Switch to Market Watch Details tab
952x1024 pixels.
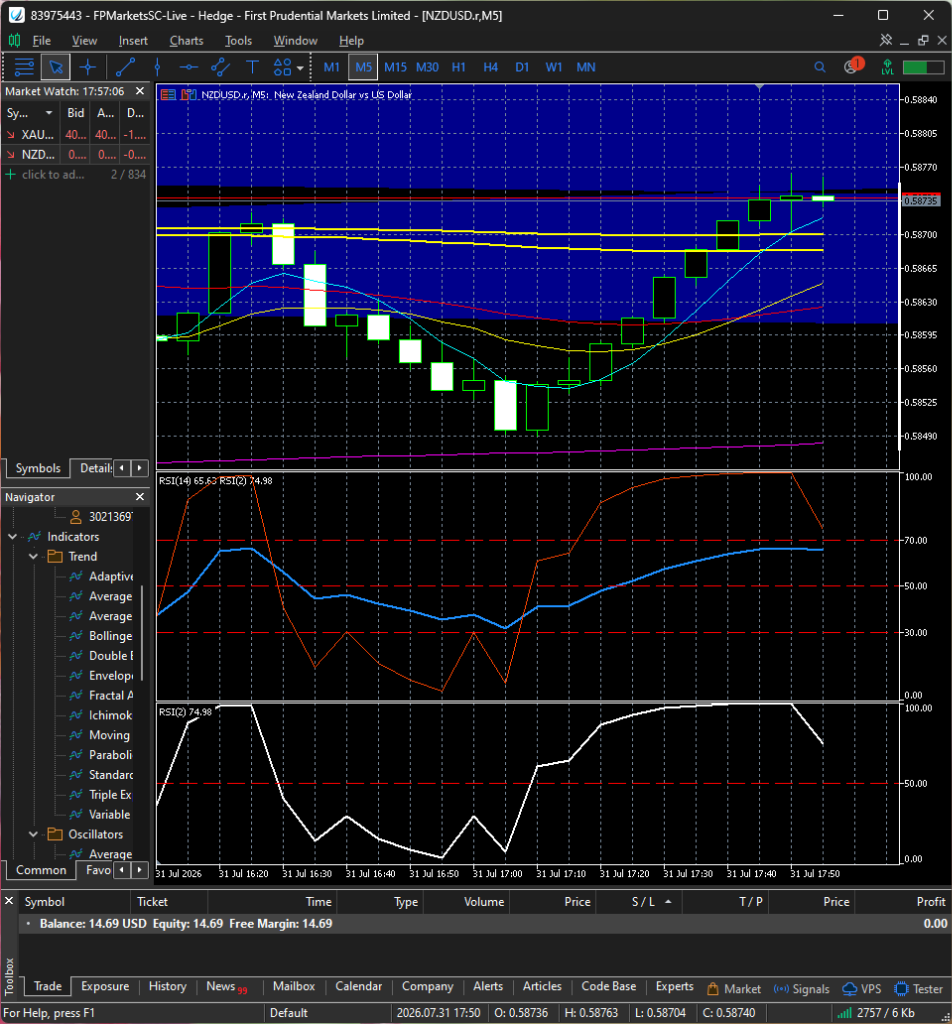95,468
